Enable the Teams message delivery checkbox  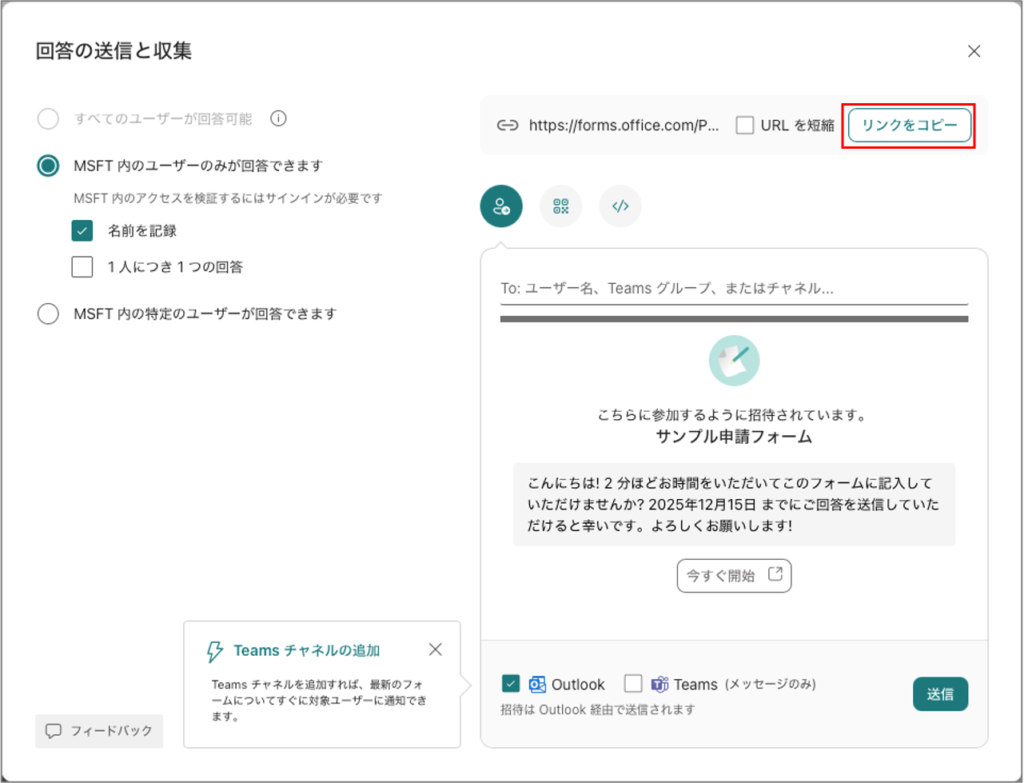tap(633, 684)
